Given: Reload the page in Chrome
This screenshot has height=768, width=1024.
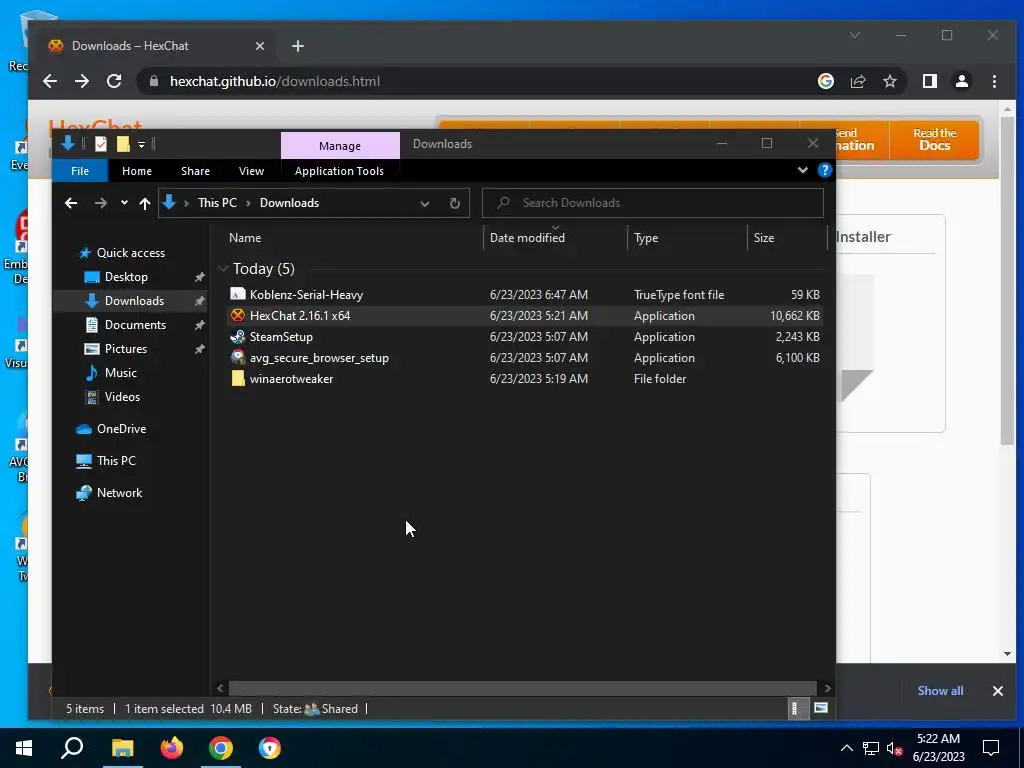Looking at the screenshot, I should (114, 81).
